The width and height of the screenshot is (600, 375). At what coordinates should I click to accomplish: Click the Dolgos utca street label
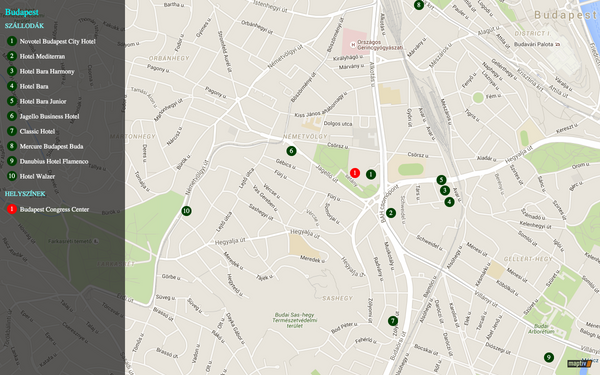coord(338,124)
